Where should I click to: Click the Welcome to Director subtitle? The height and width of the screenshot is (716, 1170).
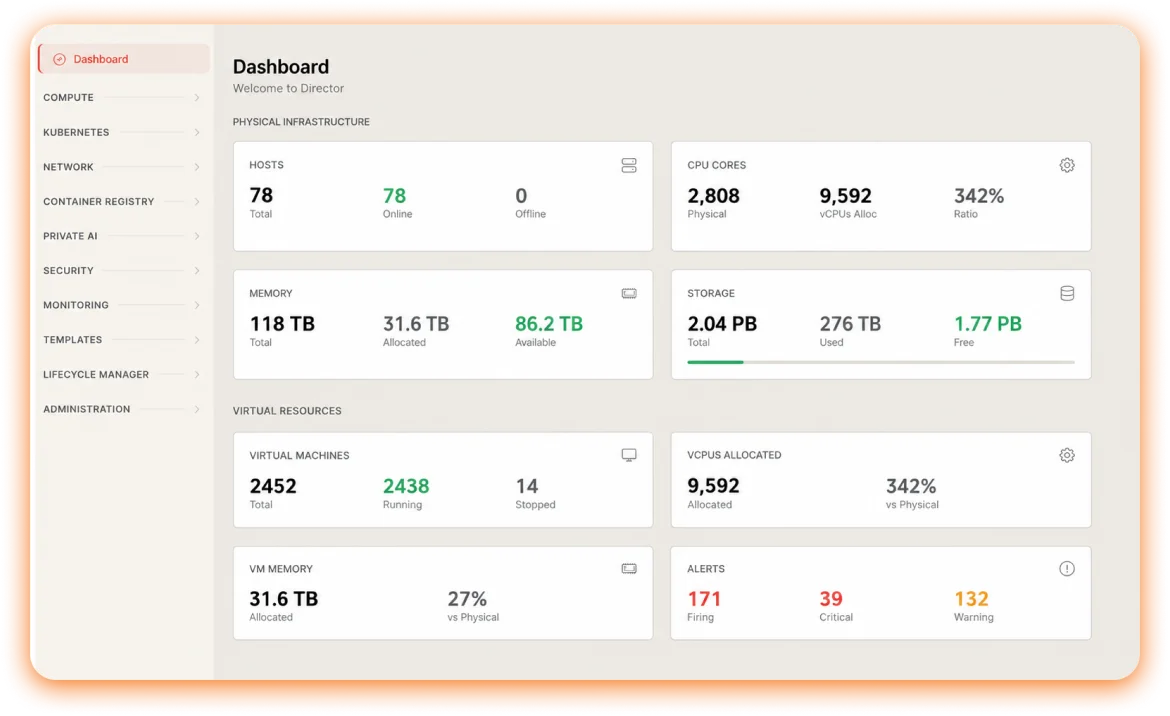point(288,88)
